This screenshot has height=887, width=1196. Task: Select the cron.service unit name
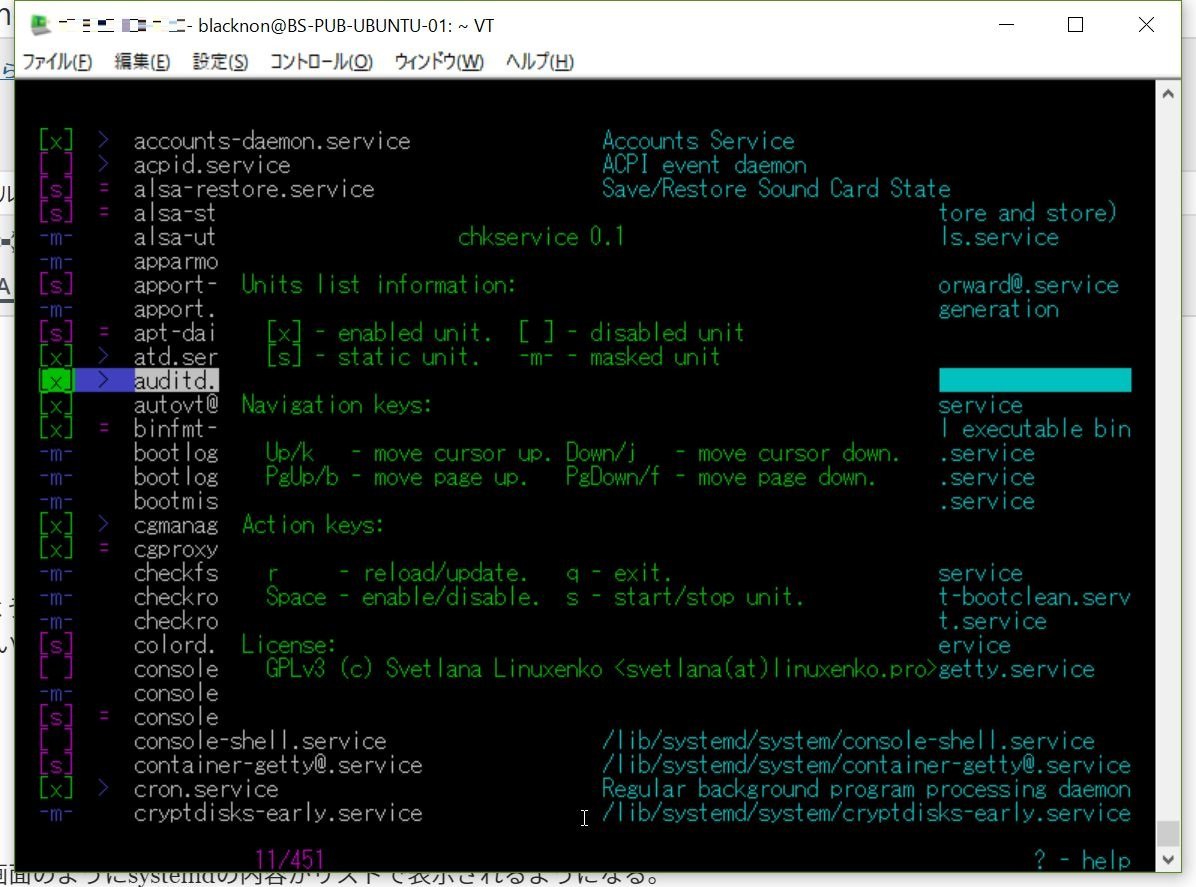206,789
